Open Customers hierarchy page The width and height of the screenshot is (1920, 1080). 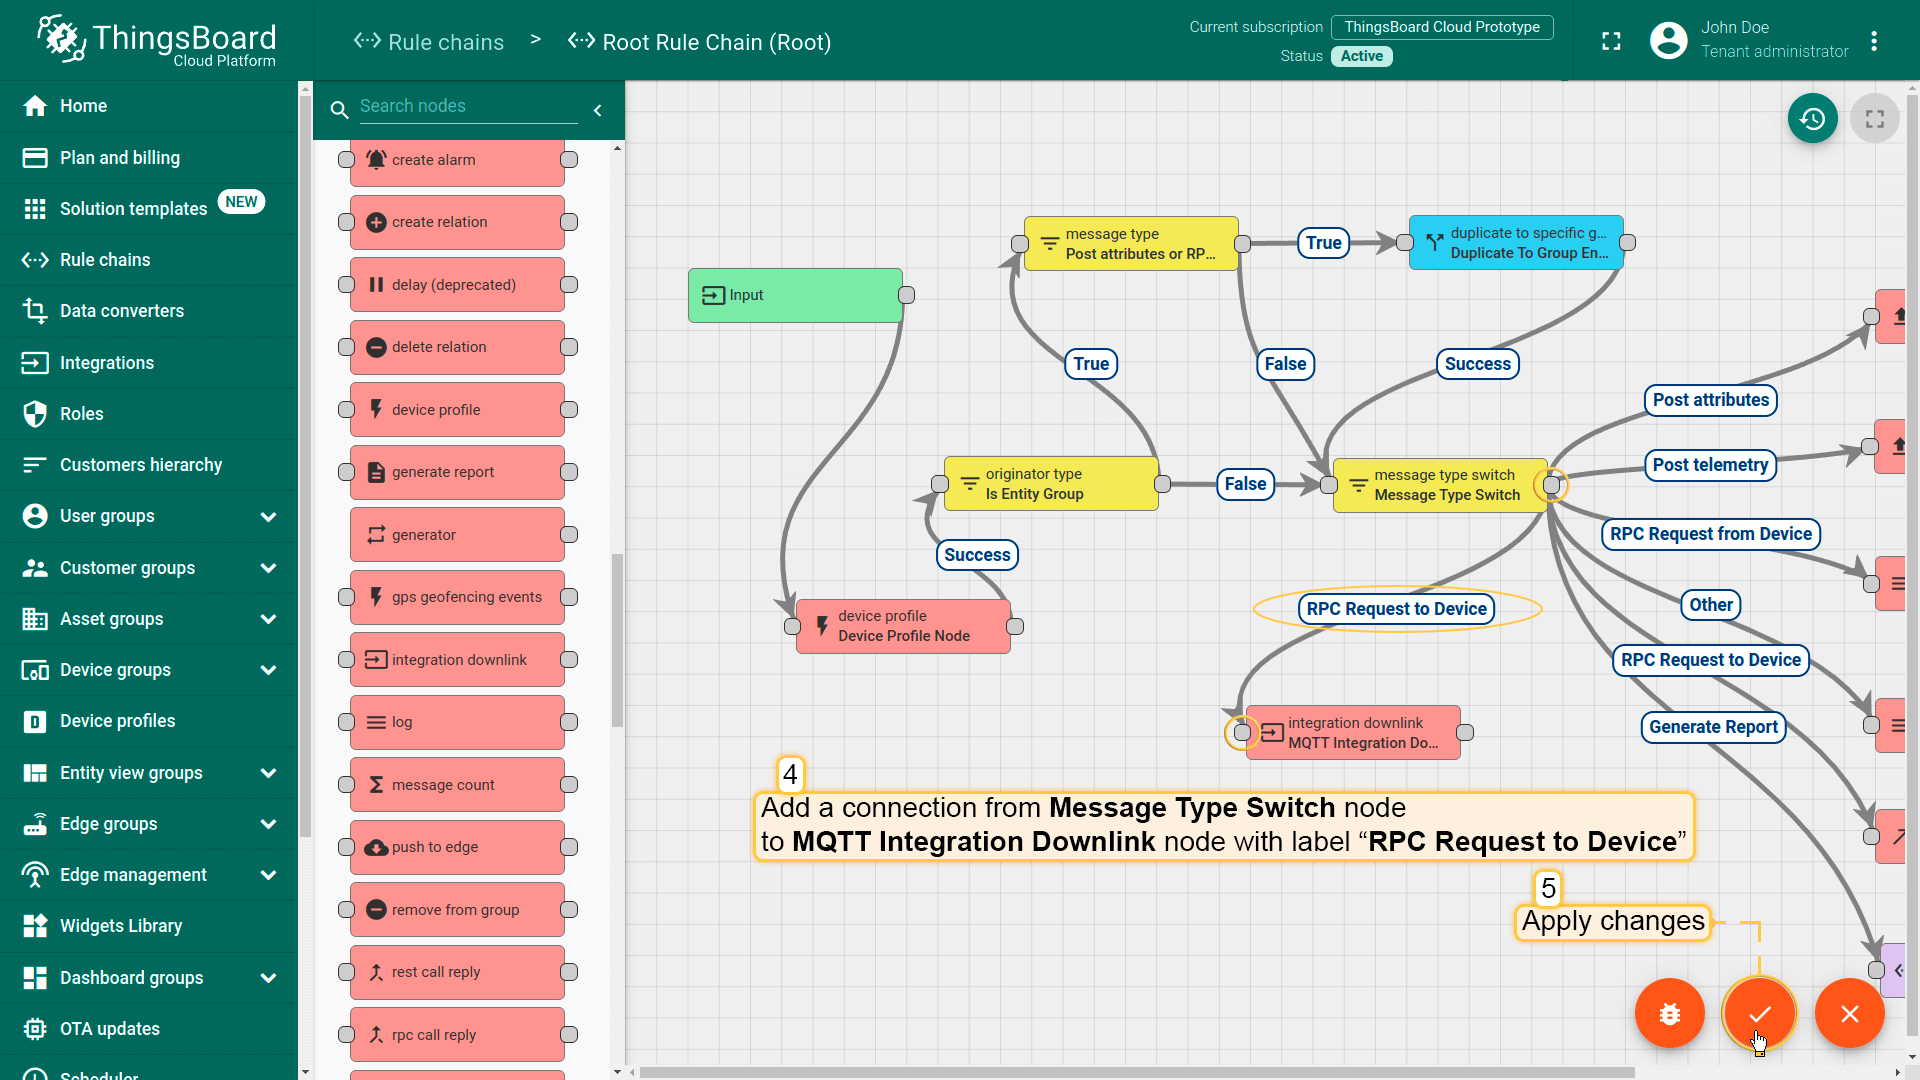(149, 465)
